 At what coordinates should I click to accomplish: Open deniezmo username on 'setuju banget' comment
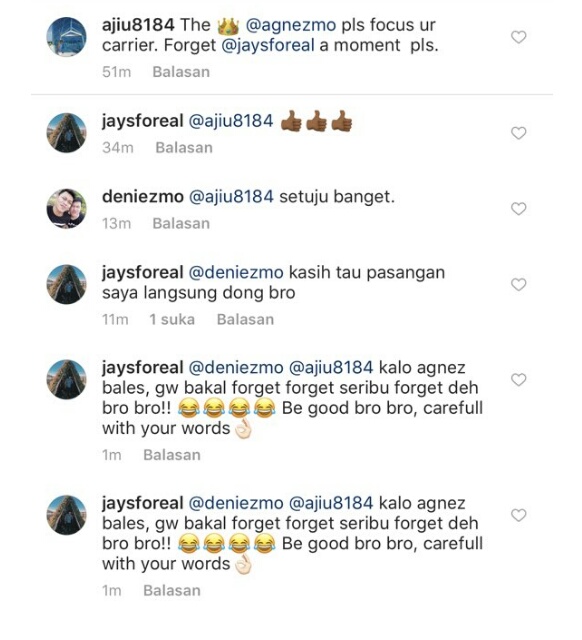coord(142,197)
